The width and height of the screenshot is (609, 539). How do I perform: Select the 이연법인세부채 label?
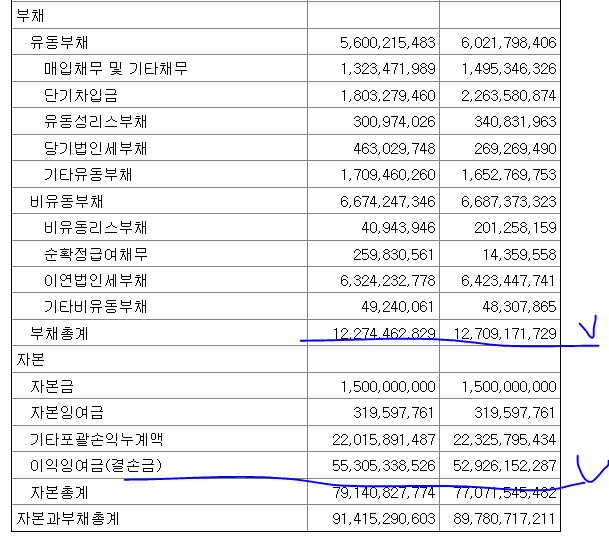point(95,280)
